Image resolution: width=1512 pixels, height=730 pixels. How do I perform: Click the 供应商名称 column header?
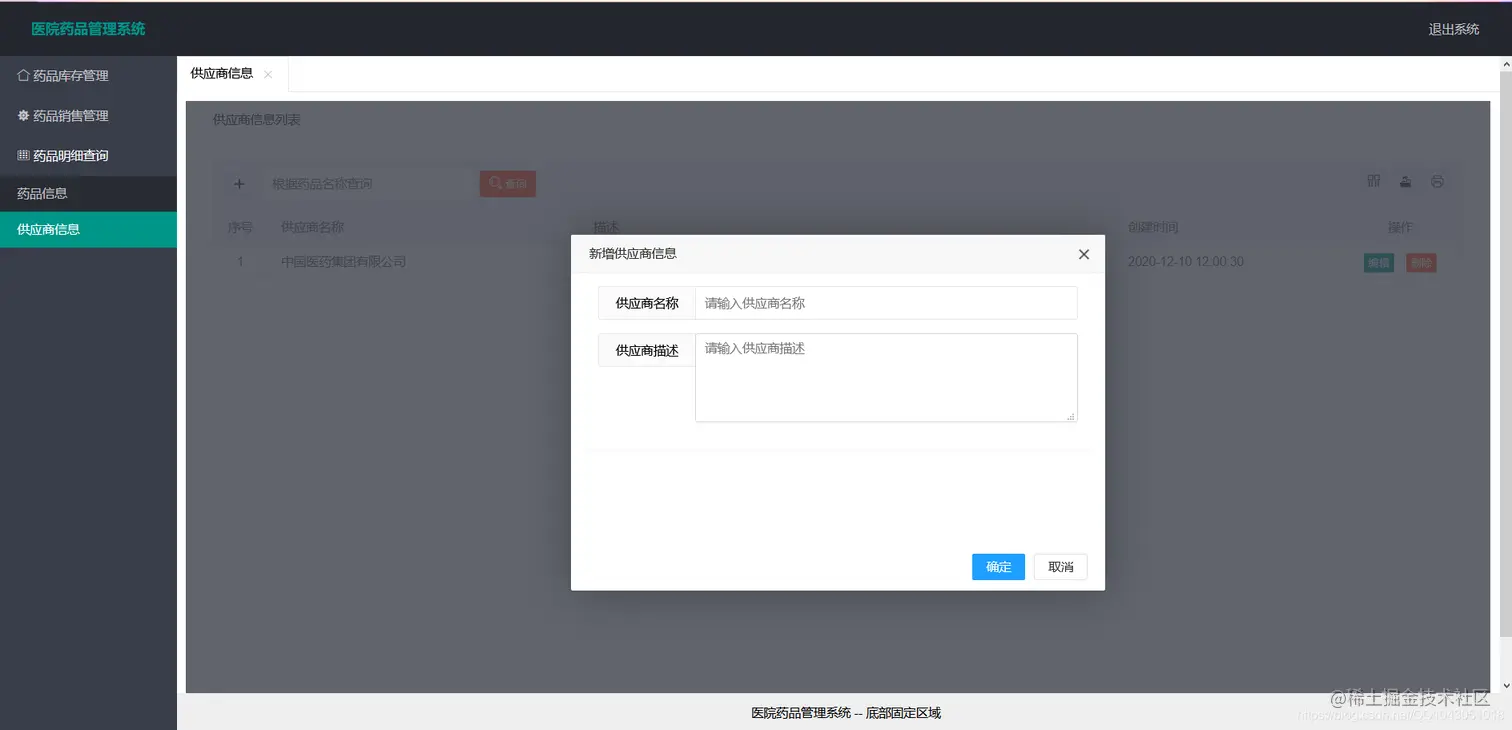click(x=313, y=227)
